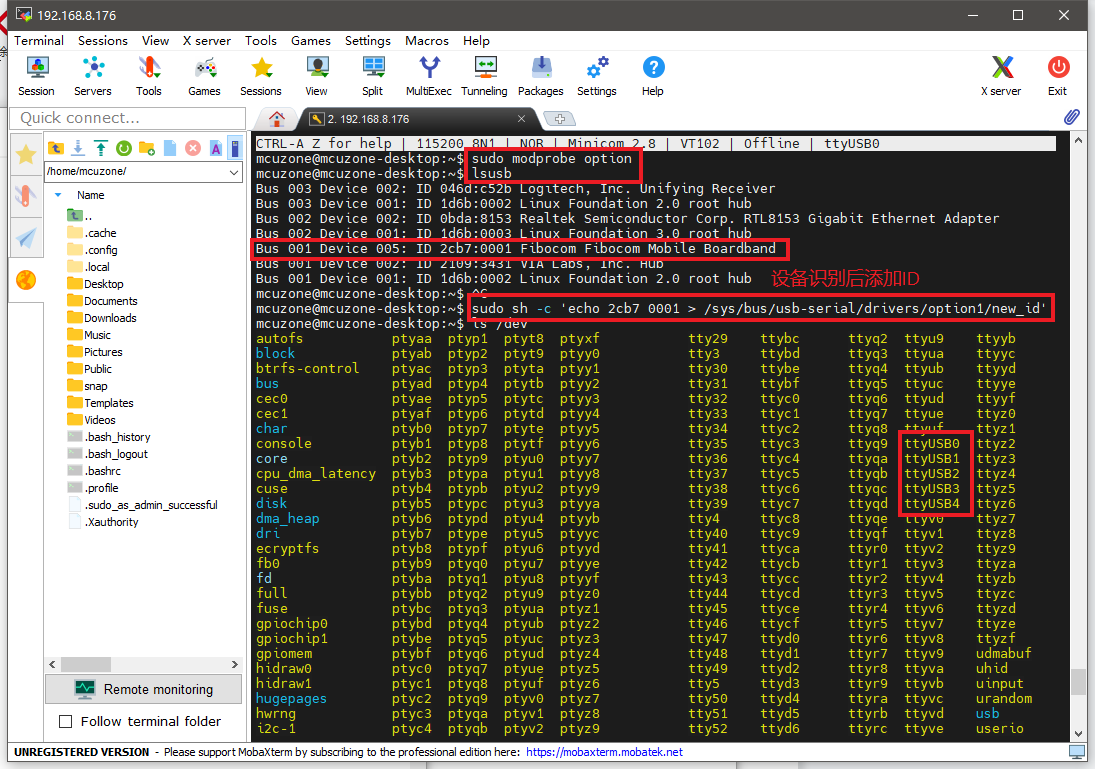Open the swiss-knife Tools sidebar tab
1095x769 pixels.
pyautogui.click(x=26, y=196)
